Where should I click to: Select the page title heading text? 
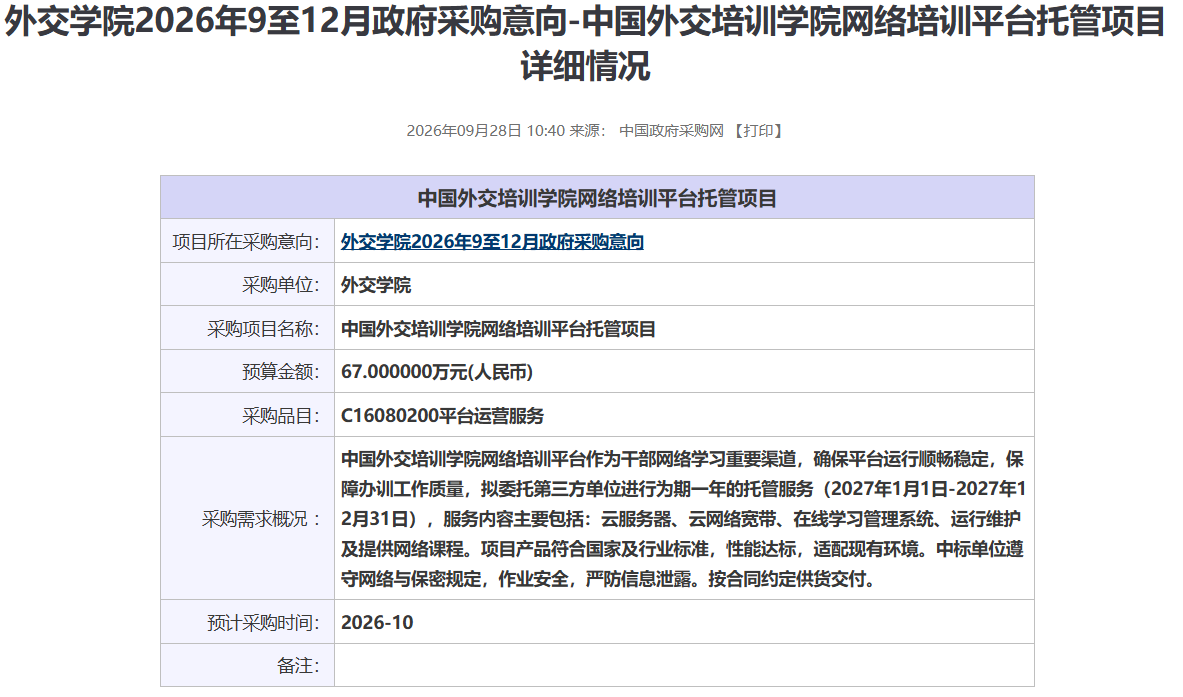[585, 43]
